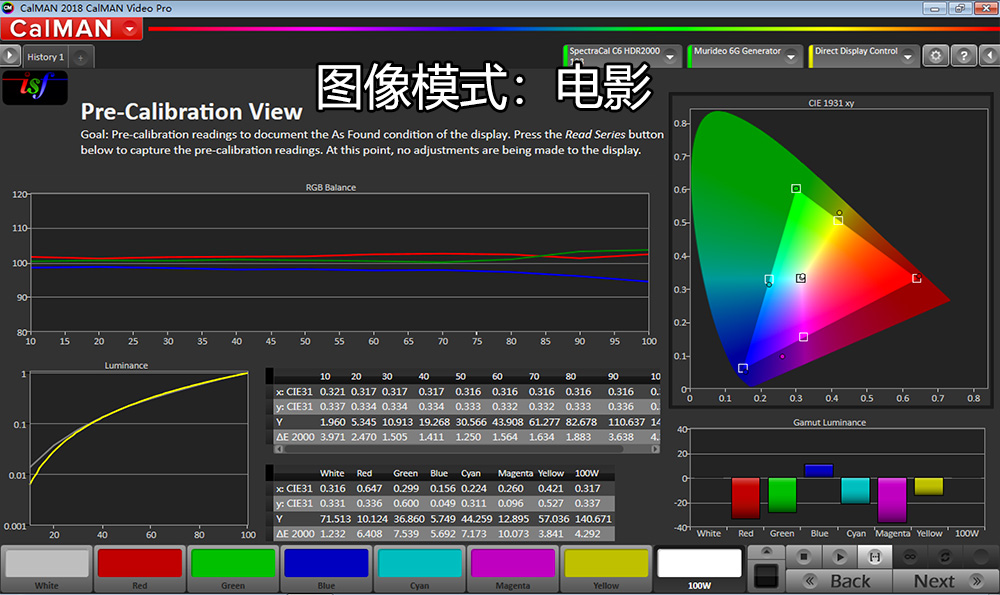Screen dimensions: 1000x595
Task: Click the Magenta bar in Gamut Luminance
Action: pos(892,499)
